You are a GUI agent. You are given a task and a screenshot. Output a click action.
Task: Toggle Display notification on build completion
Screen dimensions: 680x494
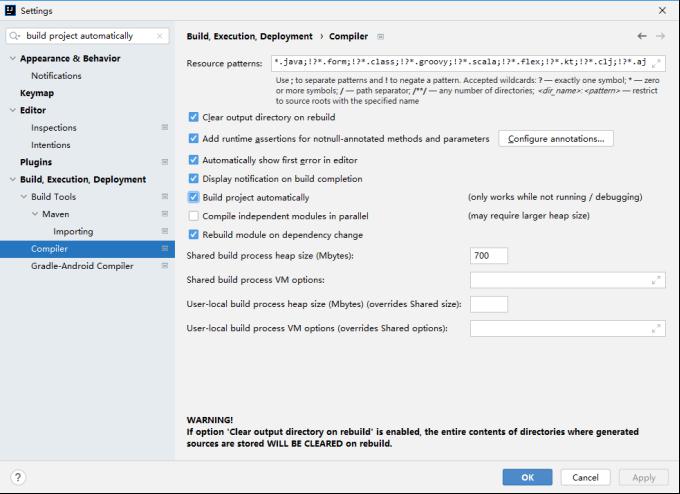coord(193,179)
